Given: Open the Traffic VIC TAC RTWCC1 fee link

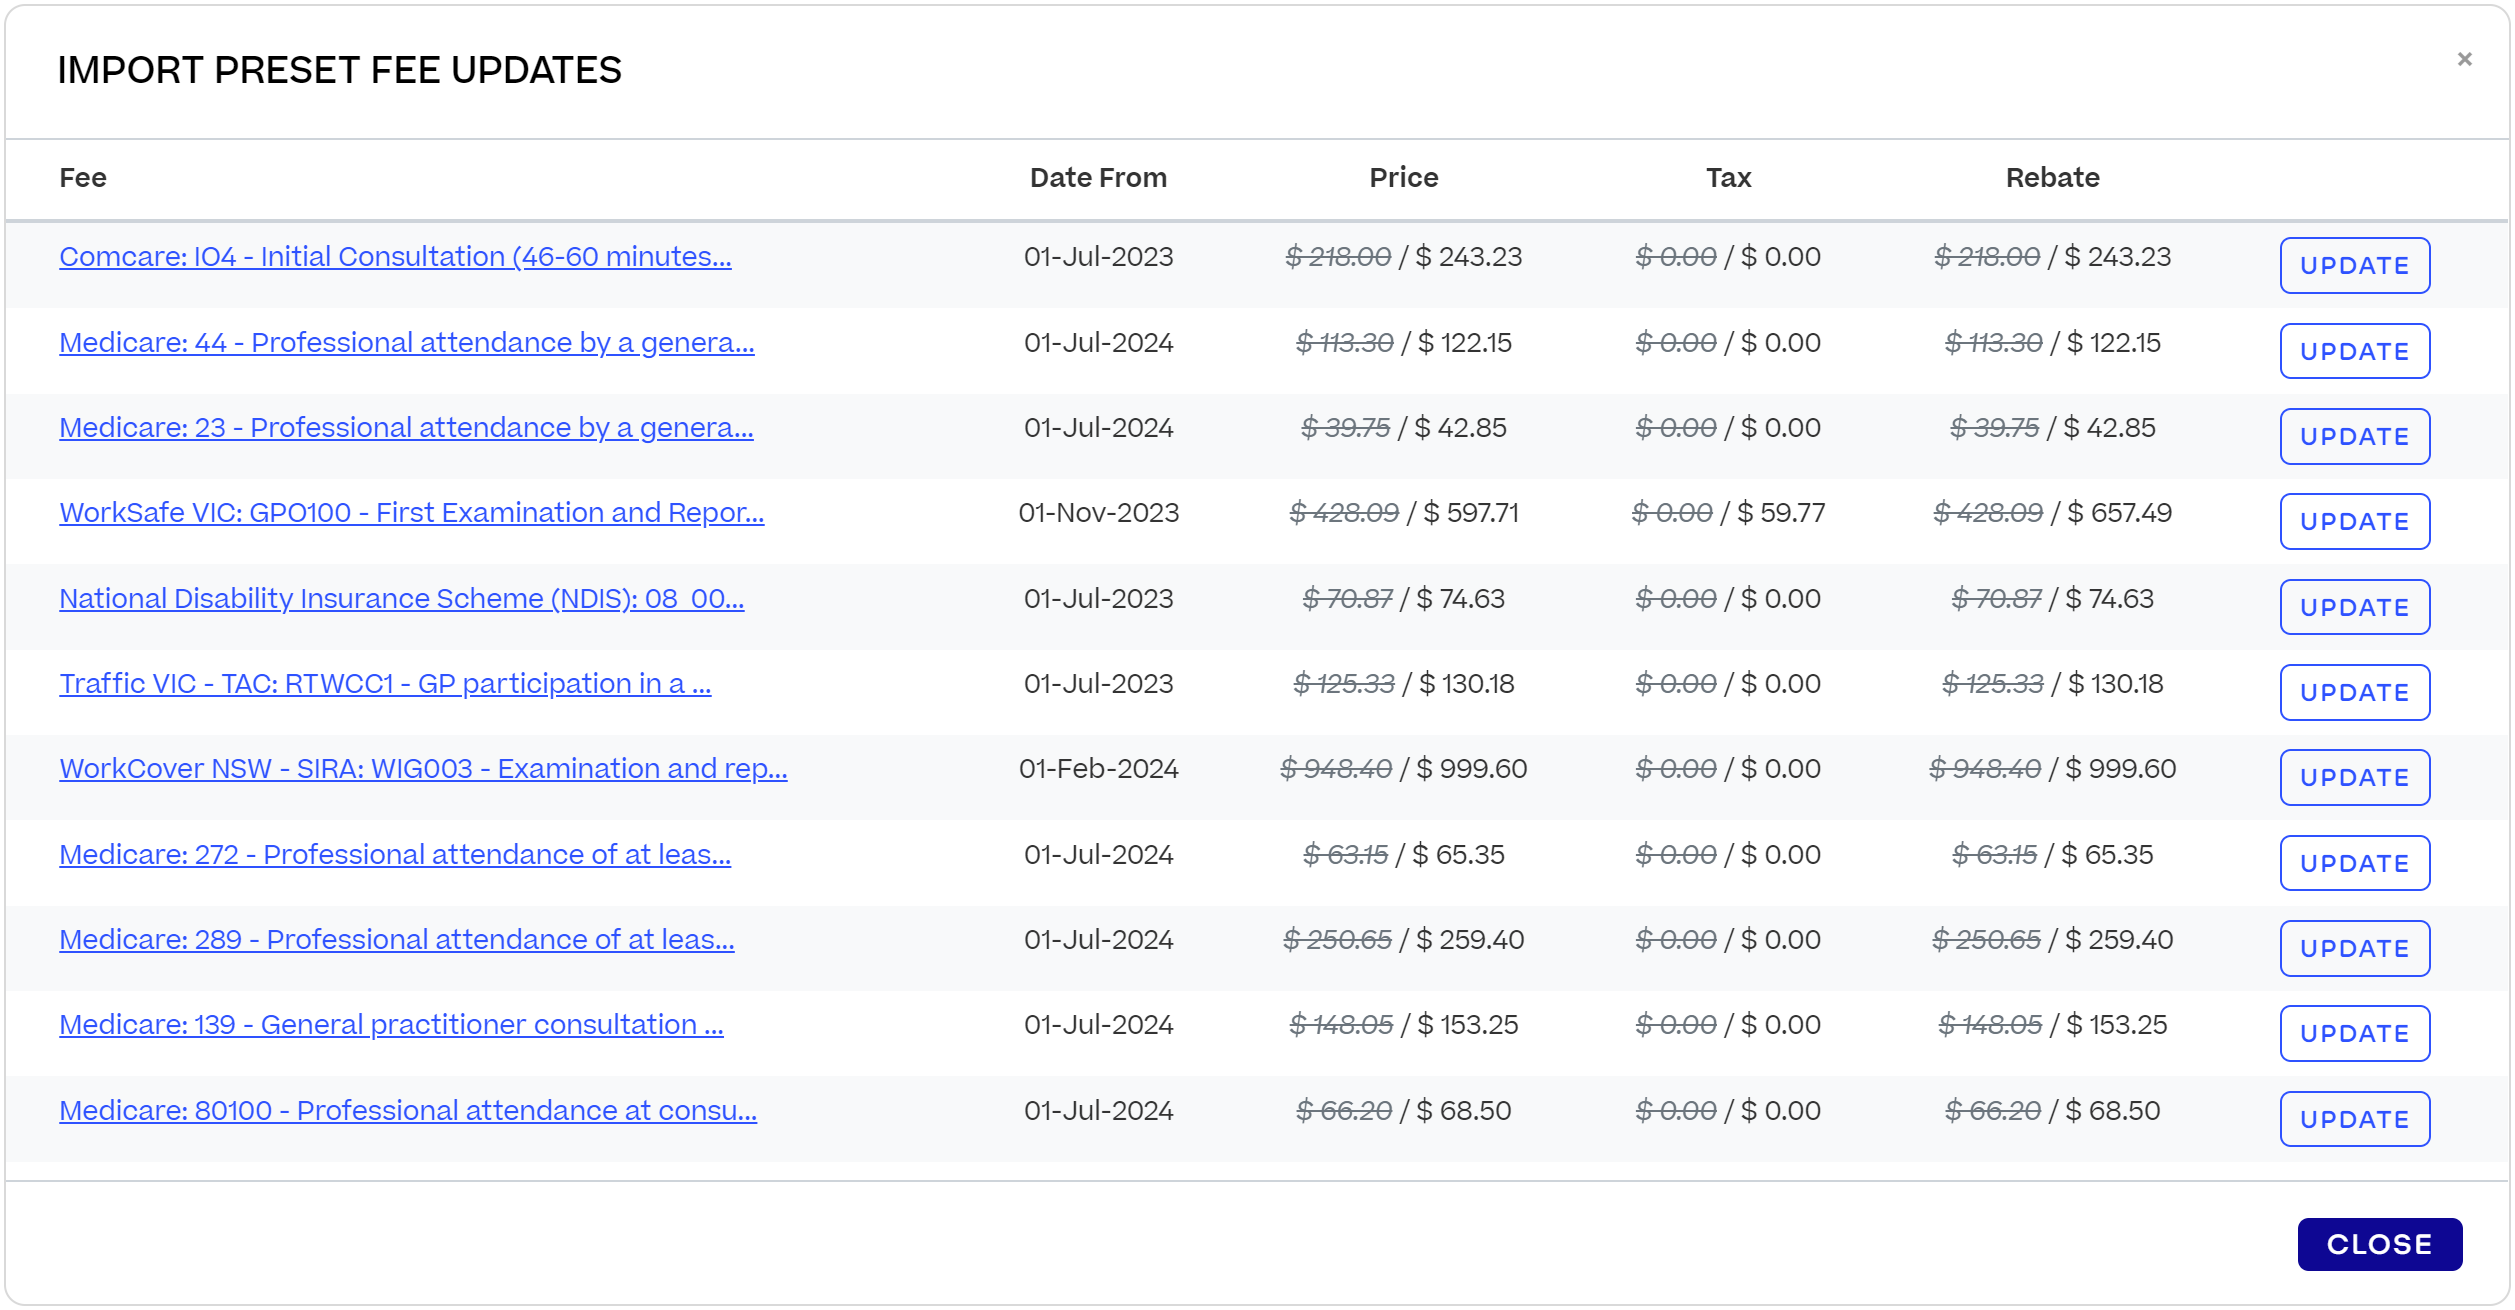Looking at the screenshot, I should click(x=385, y=684).
